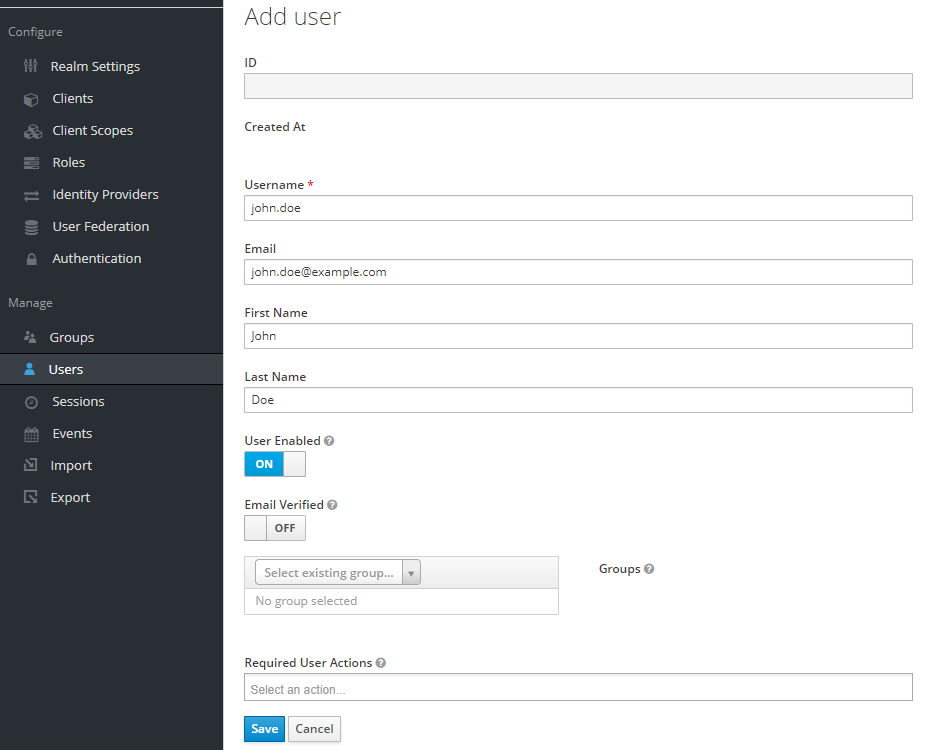Click the Authentication lock icon
932x750 pixels.
[x=32, y=259]
